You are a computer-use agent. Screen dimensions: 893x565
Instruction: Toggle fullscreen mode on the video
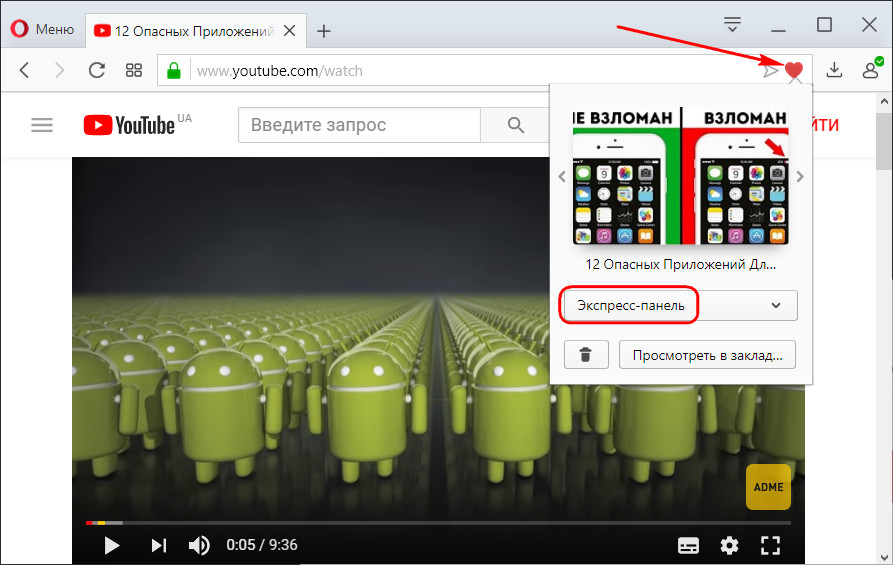tap(769, 545)
